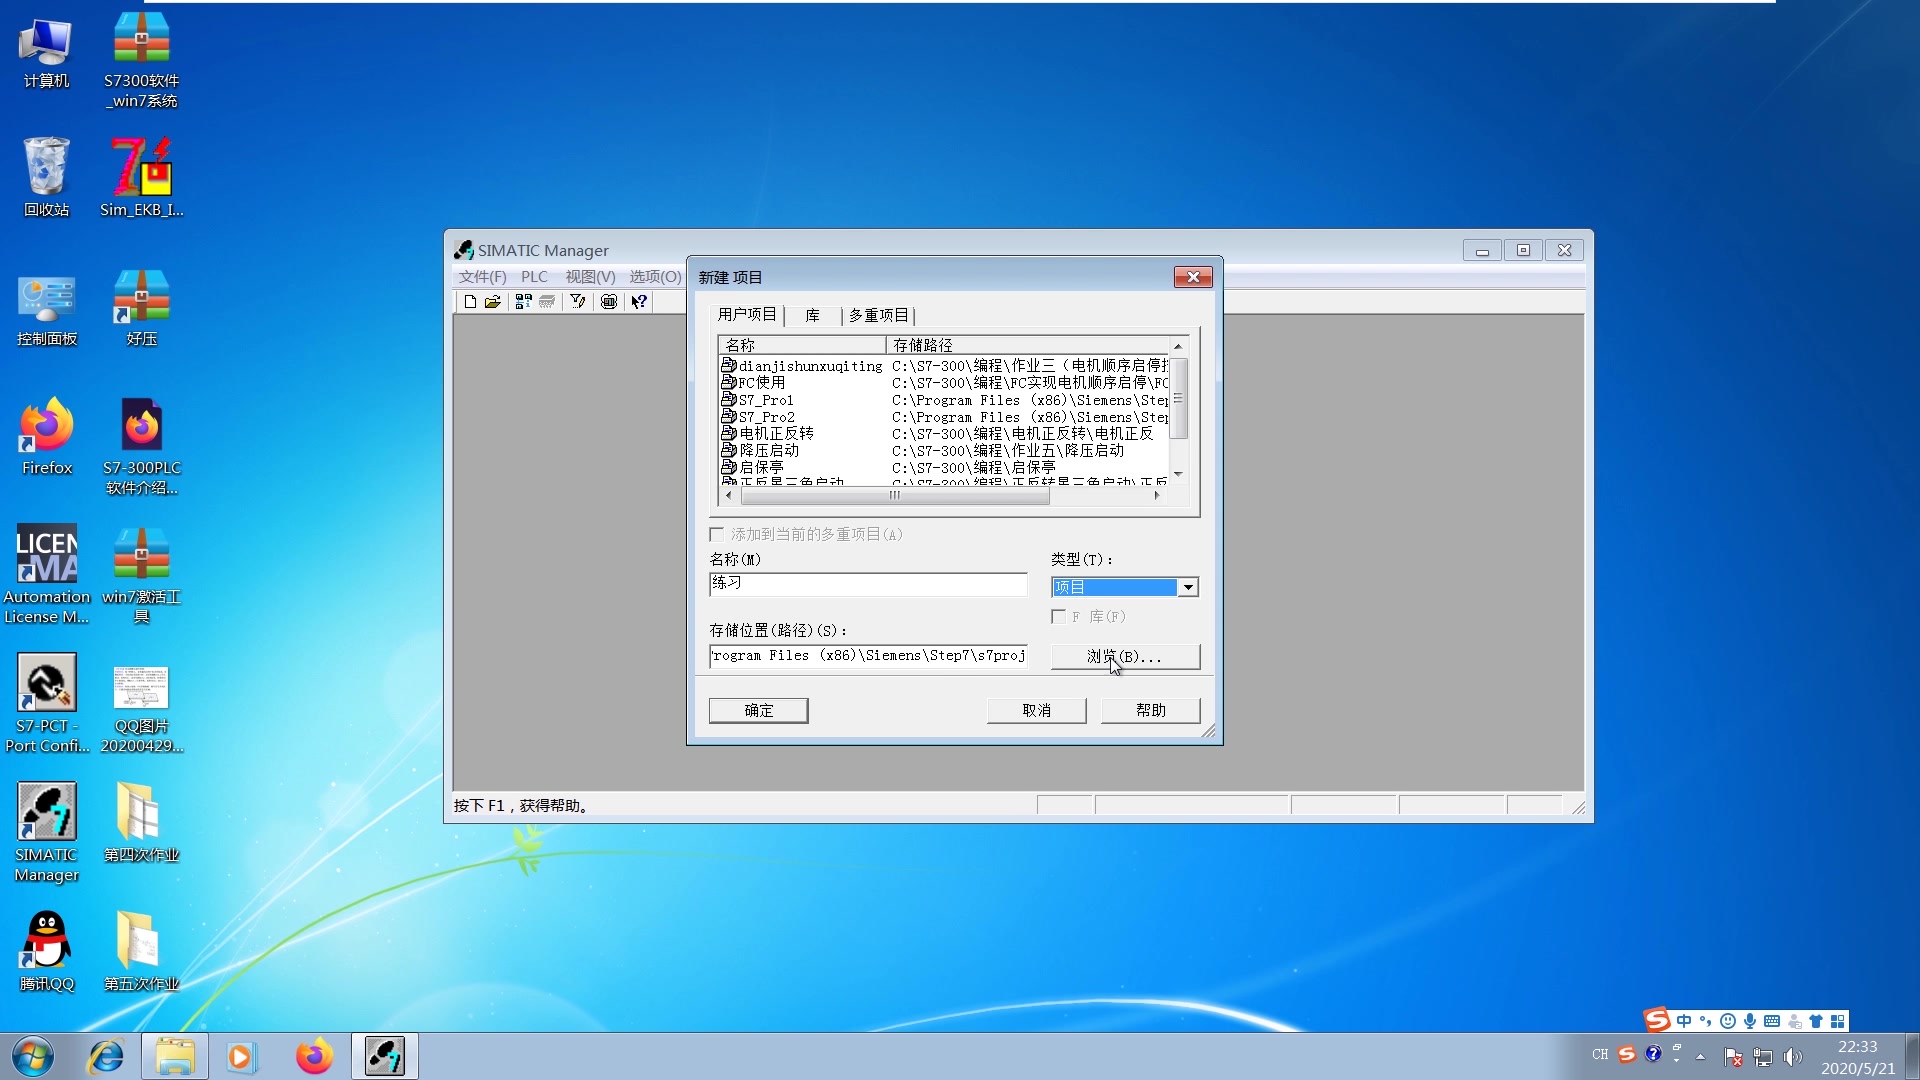1920x1080 pixels.
Task: Show hidden tray icons arrow
Action: click(1701, 1056)
